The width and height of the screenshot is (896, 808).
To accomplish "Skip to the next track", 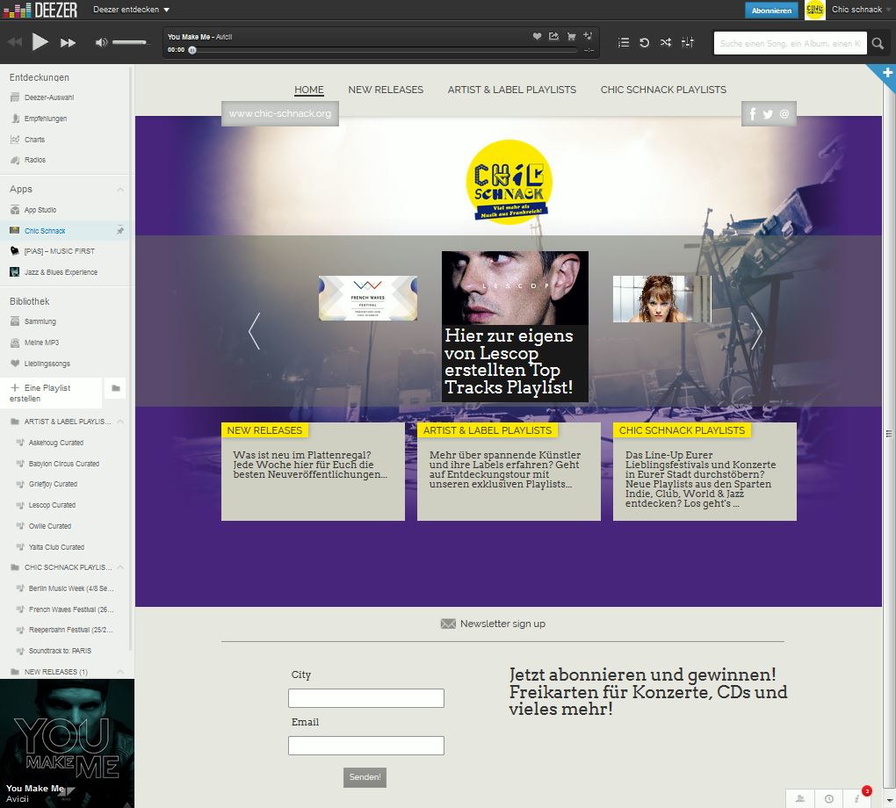I will point(68,43).
